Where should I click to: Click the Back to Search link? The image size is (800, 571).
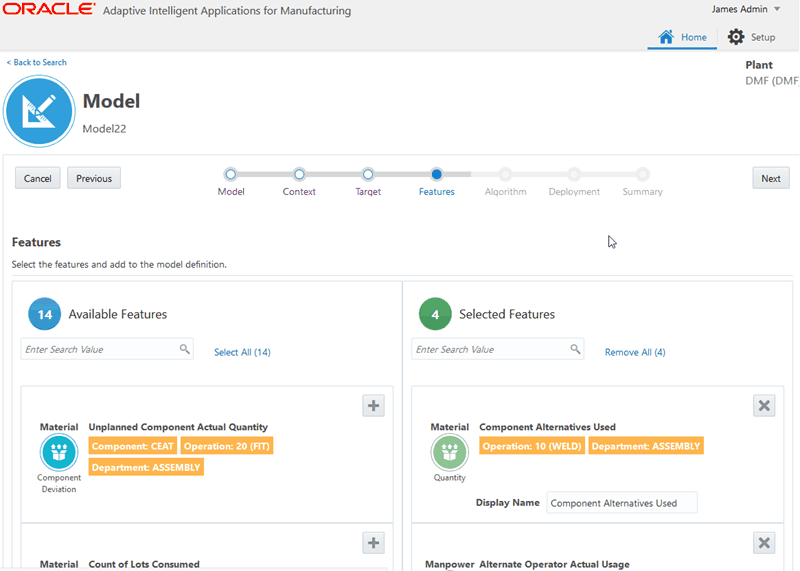[37, 62]
